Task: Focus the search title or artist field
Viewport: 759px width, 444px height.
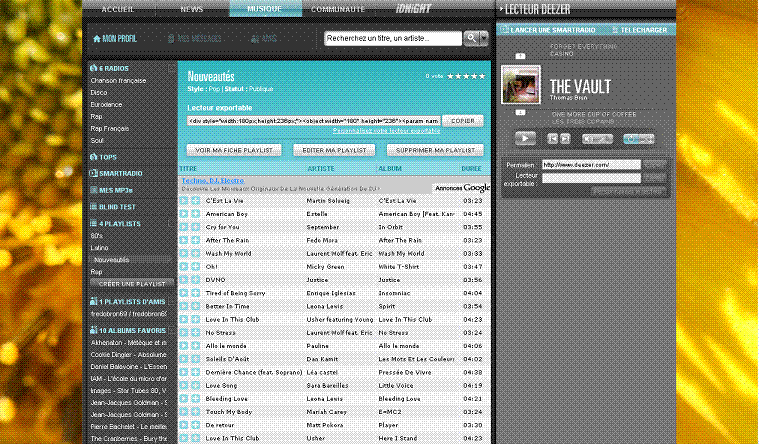Action: [393, 38]
